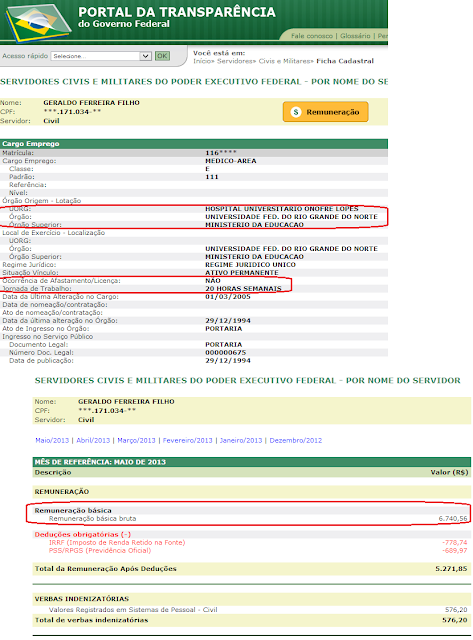Click Ficha Cadastral breadcrumb text
Image resolution: width=473 pixels, height=640 pixels.
[x=345, y=61]
